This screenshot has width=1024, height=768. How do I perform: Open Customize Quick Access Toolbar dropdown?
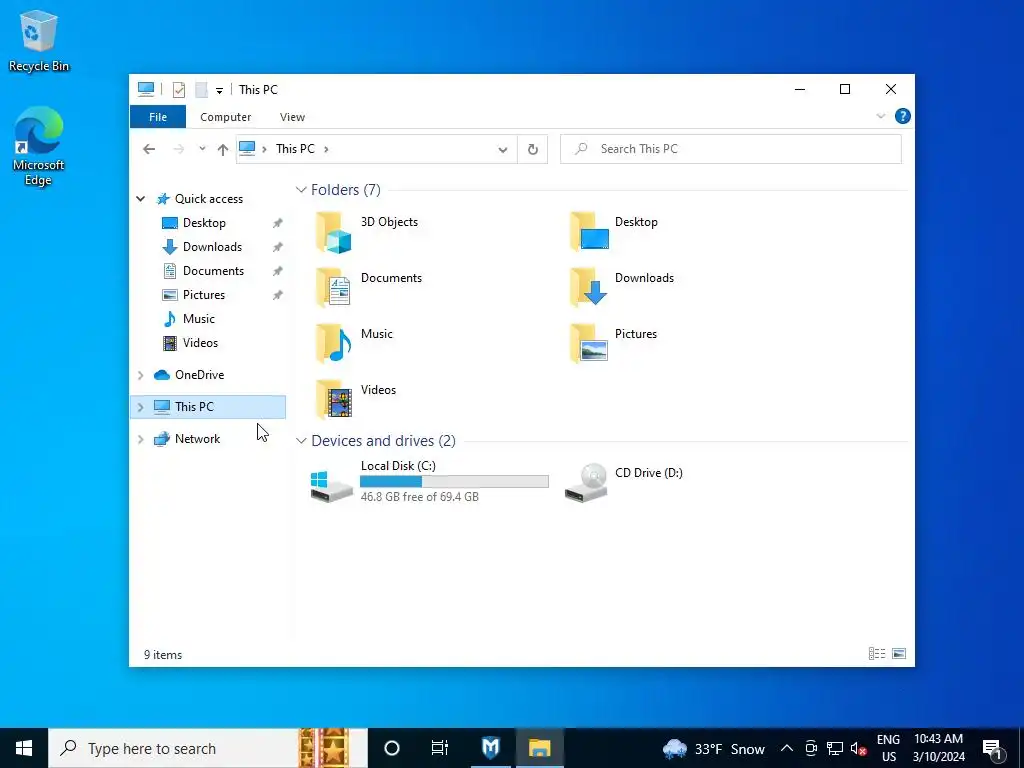(x=219, y=91)
